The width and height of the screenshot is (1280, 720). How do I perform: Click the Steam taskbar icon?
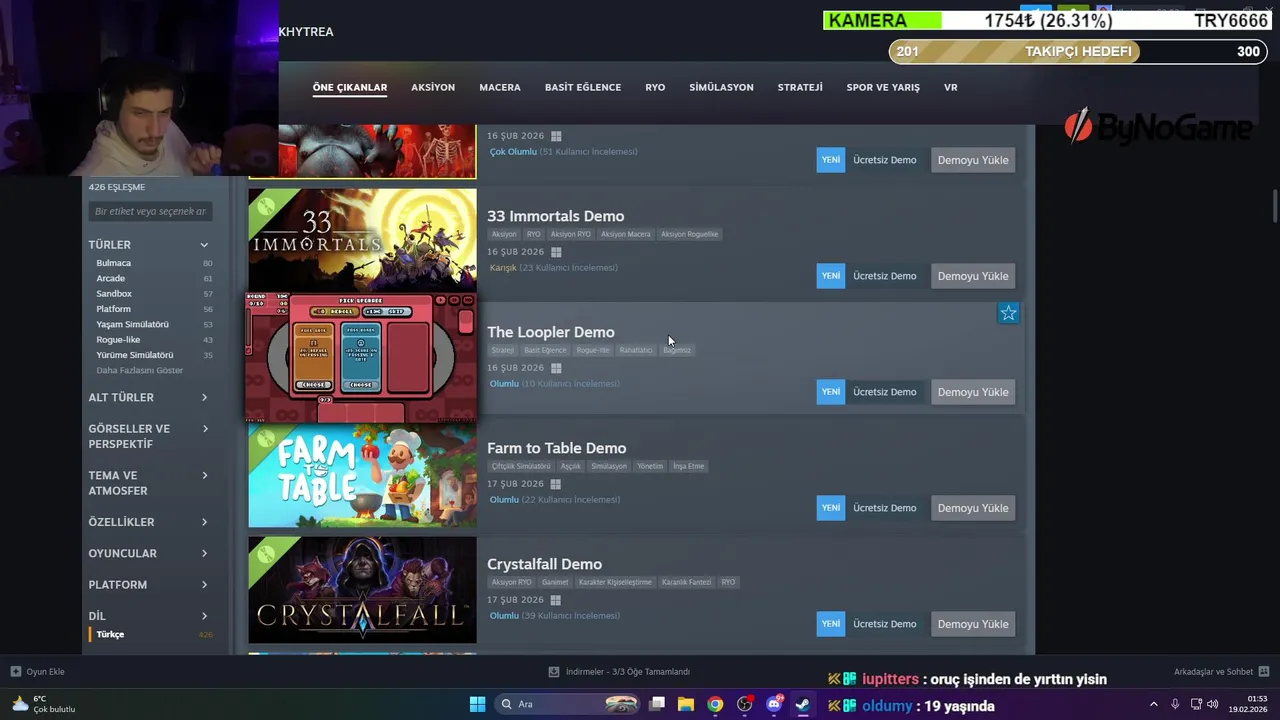point(802,704)
